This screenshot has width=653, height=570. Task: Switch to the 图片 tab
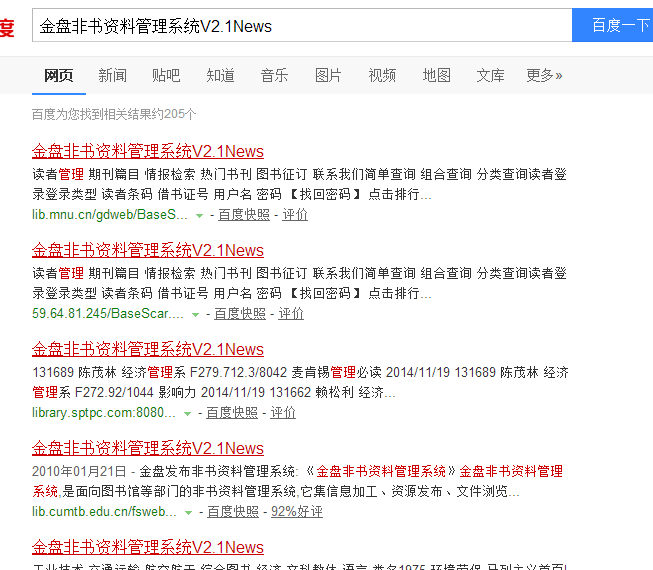point(328,75)
